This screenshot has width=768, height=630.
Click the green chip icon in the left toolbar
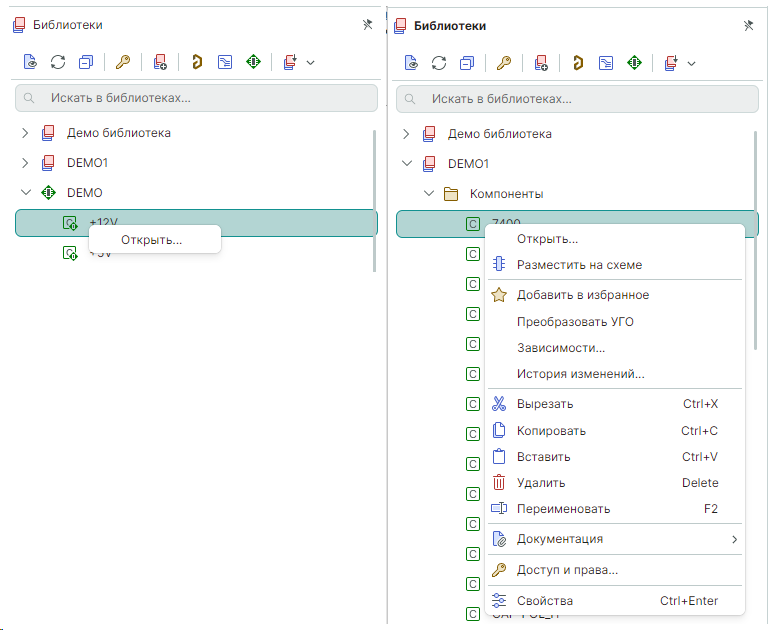[253, 62]
